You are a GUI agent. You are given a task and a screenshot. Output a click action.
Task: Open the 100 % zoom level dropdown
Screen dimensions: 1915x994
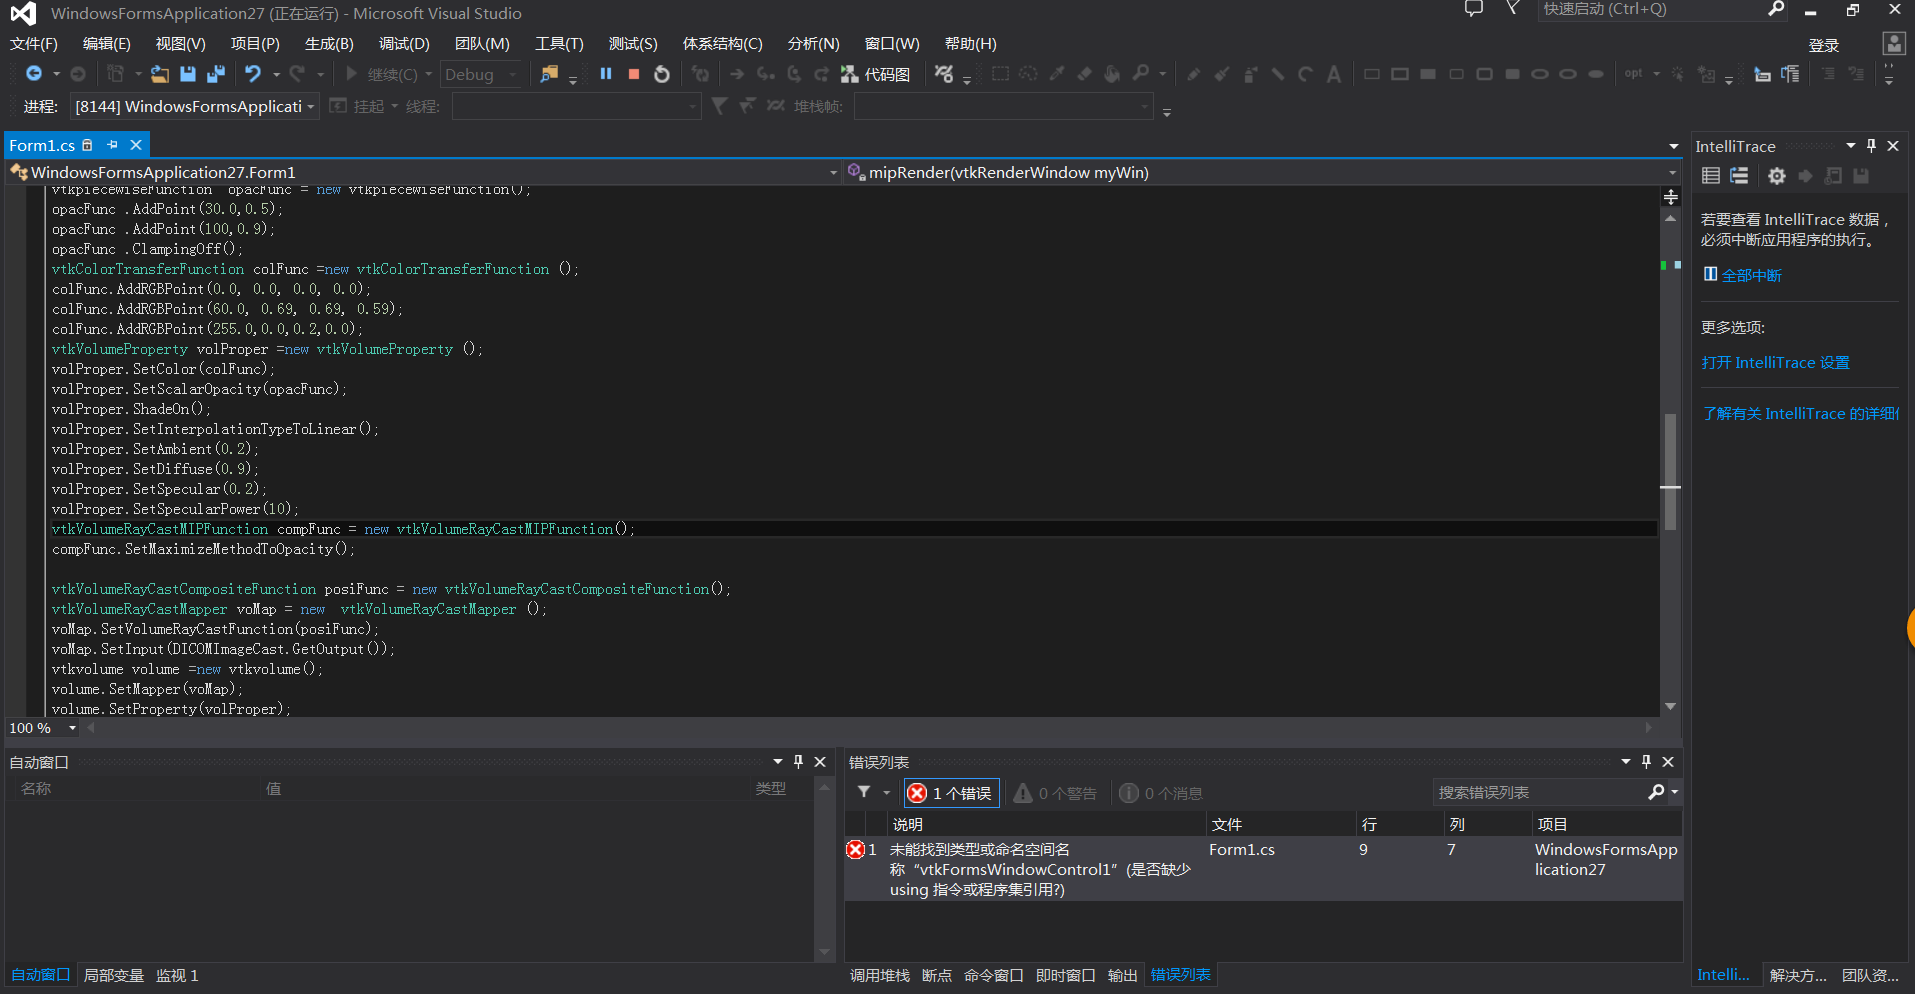[72, 728]
